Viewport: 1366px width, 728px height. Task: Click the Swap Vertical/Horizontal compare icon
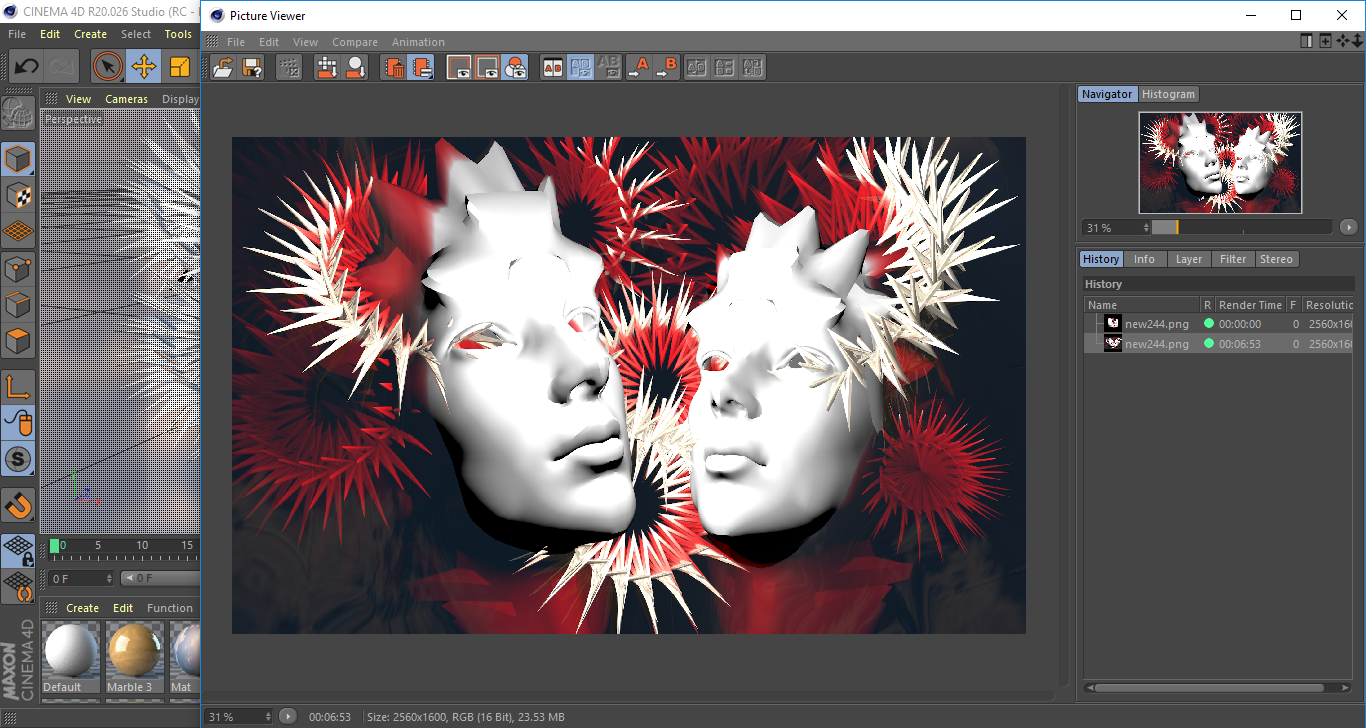725,67
